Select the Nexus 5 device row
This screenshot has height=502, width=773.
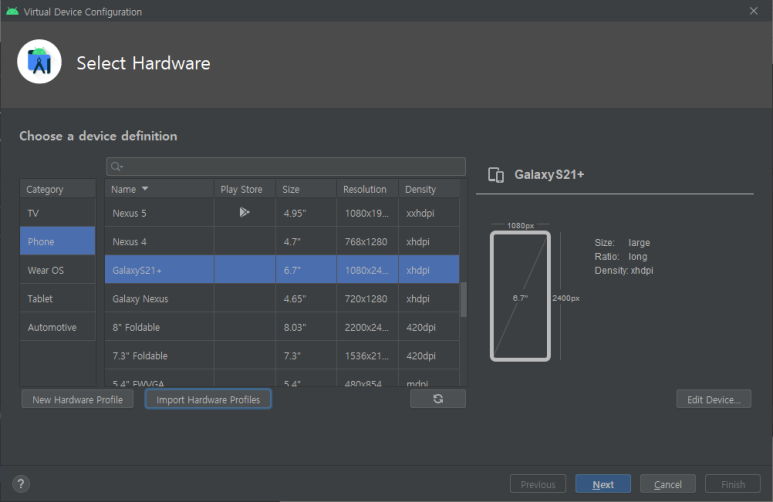(282, 213)
